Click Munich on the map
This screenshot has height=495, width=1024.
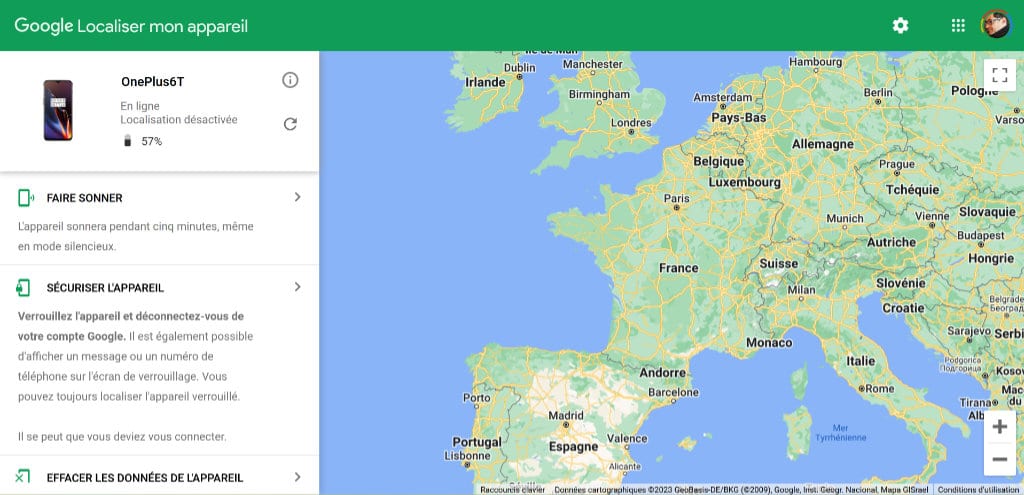tap(844, 219)
